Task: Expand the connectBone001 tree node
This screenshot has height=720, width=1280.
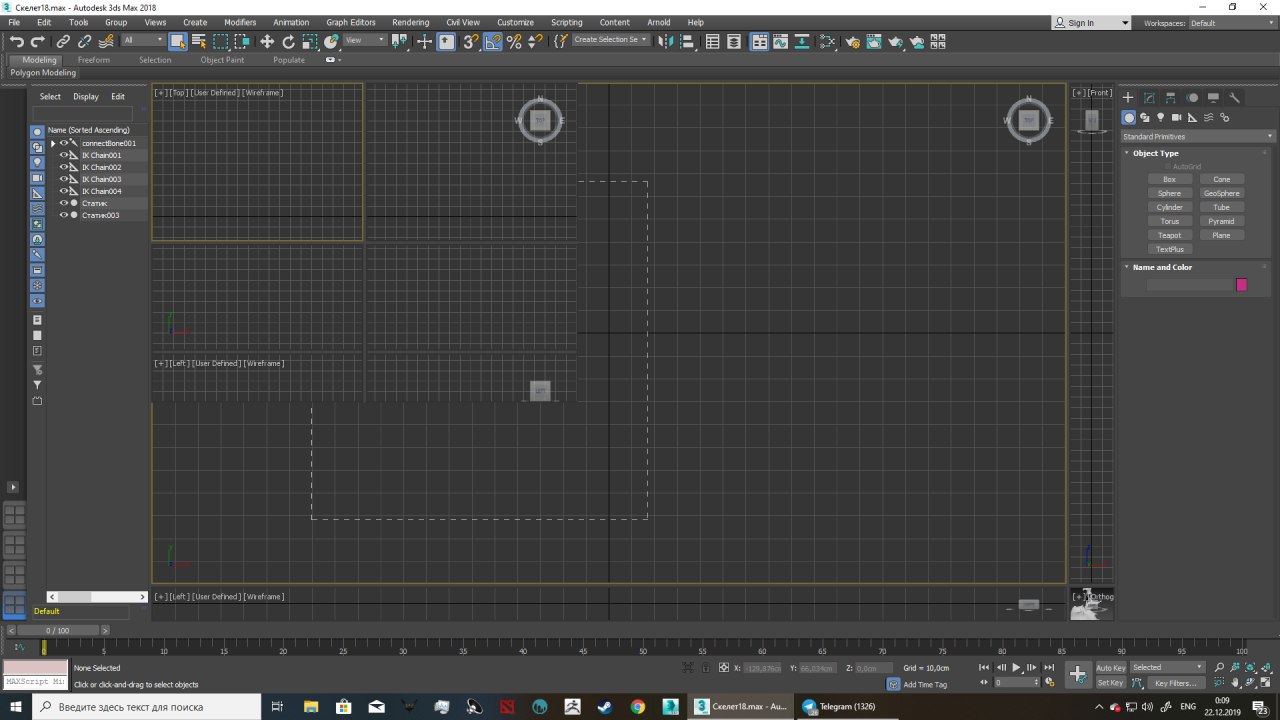Action: pyautogui.click(x=53, y=143)
